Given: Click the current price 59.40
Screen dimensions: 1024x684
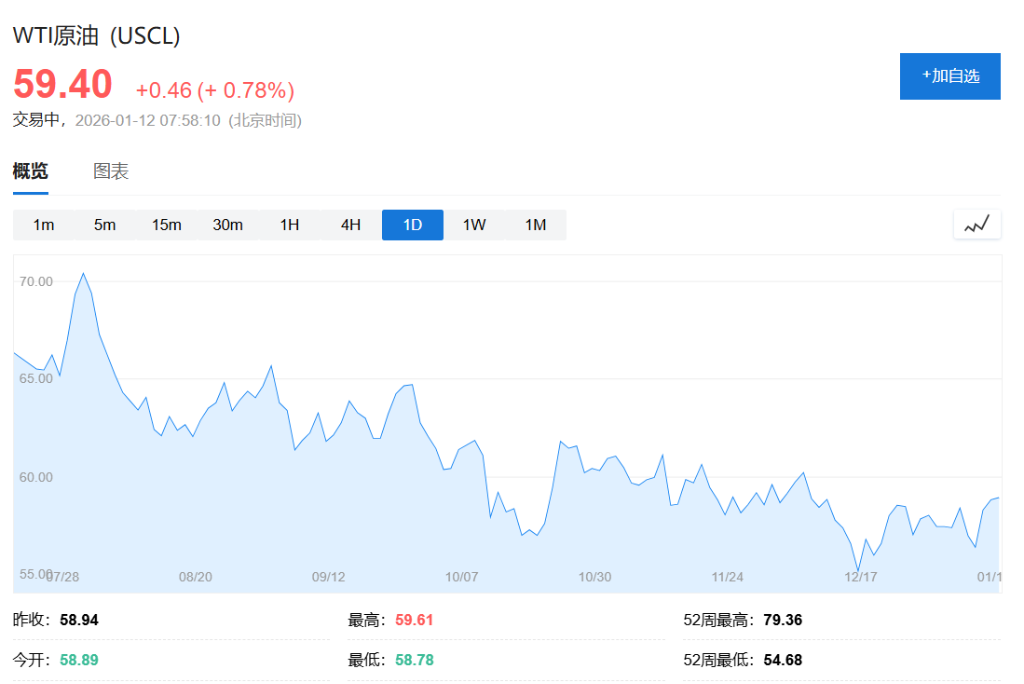Looking at the screenshot, I should (x=62, y=85).
